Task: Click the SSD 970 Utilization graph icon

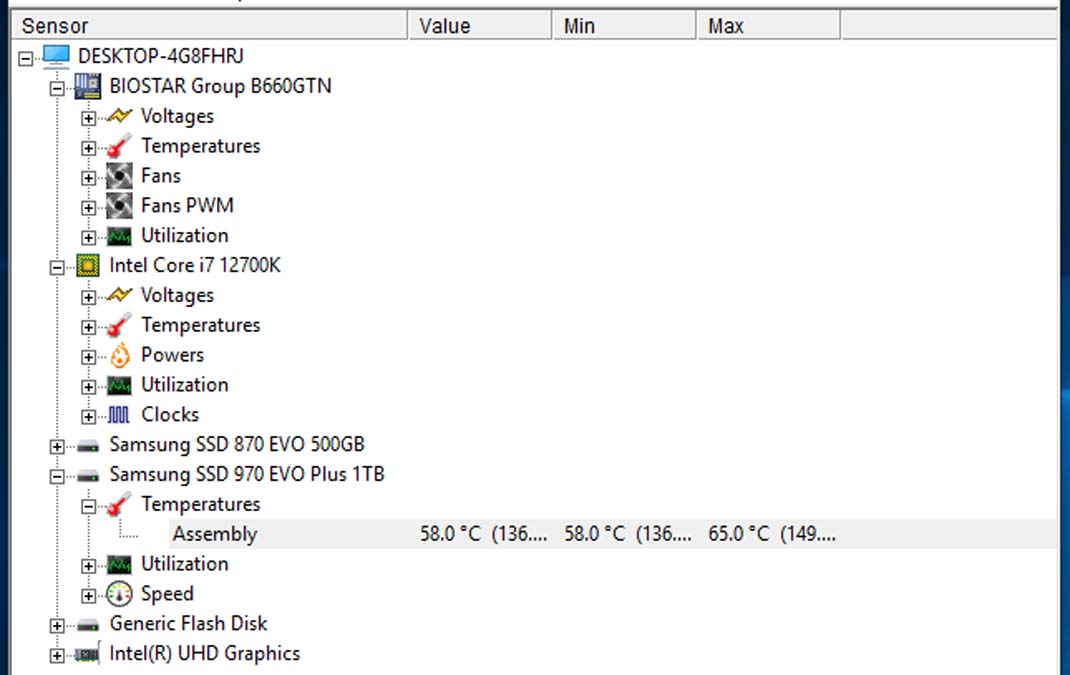Action: click(x=119, y=564)
